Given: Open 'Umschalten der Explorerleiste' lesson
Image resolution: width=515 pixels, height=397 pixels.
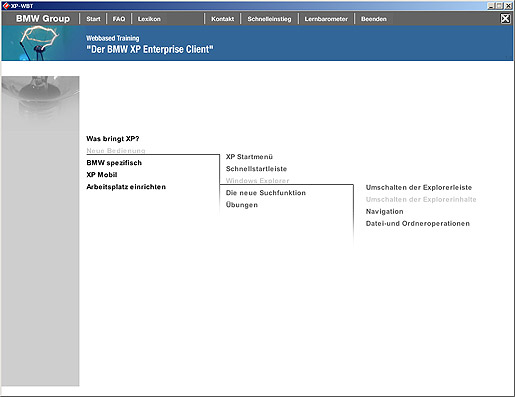Looking at the screenshot, I should click(x=419, y=187).
